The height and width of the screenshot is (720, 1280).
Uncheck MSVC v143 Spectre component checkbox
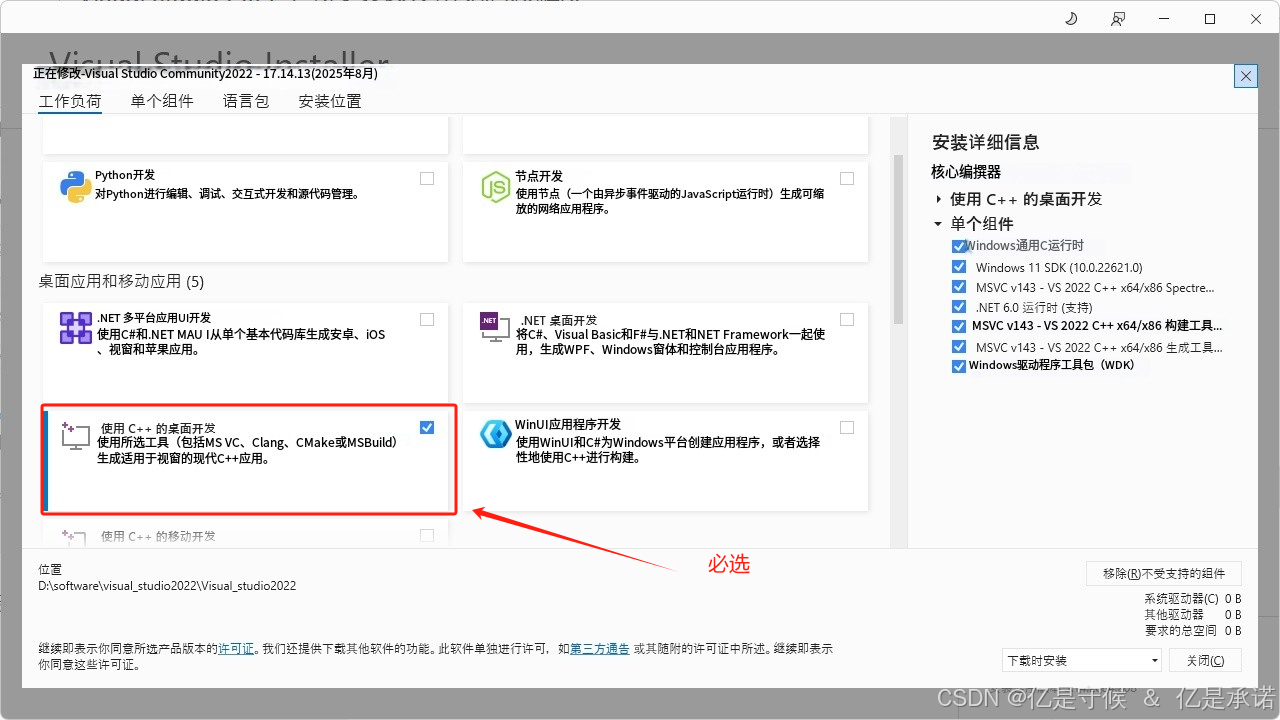point(959,287)
